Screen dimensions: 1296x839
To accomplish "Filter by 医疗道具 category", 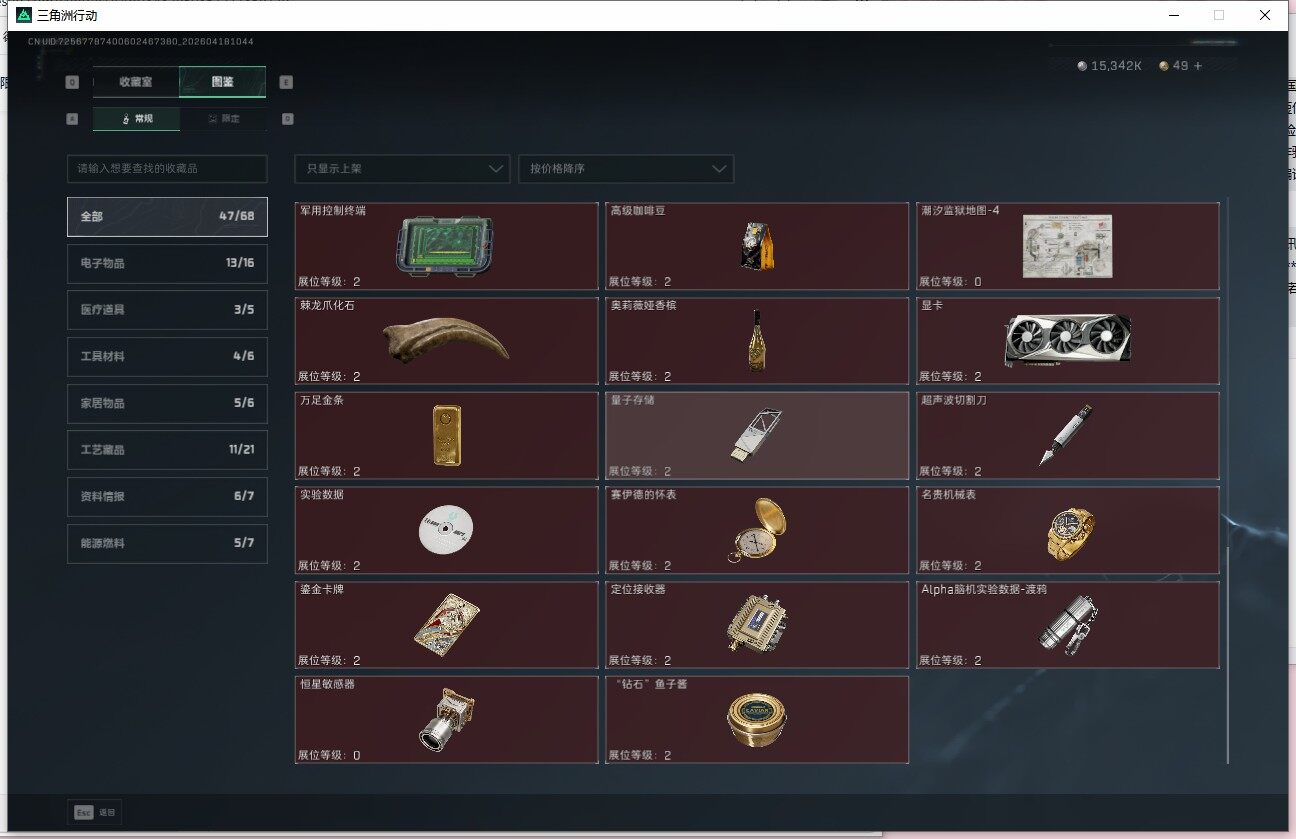I will click(167, 310).
